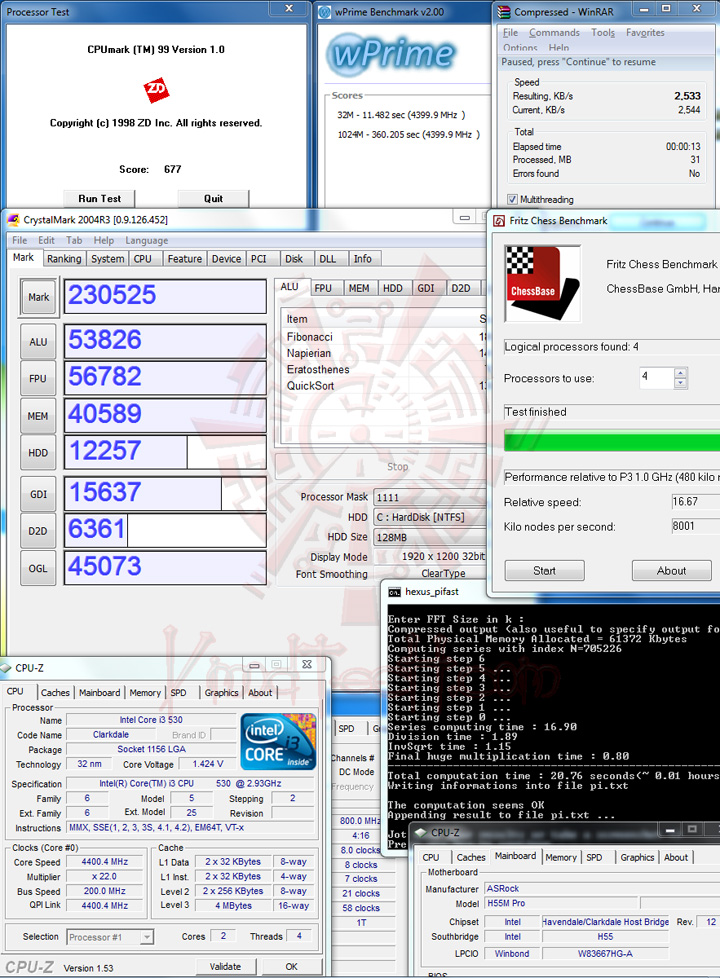
Task: Open the Tools menu in WinRAR
Action: [603, 32]
